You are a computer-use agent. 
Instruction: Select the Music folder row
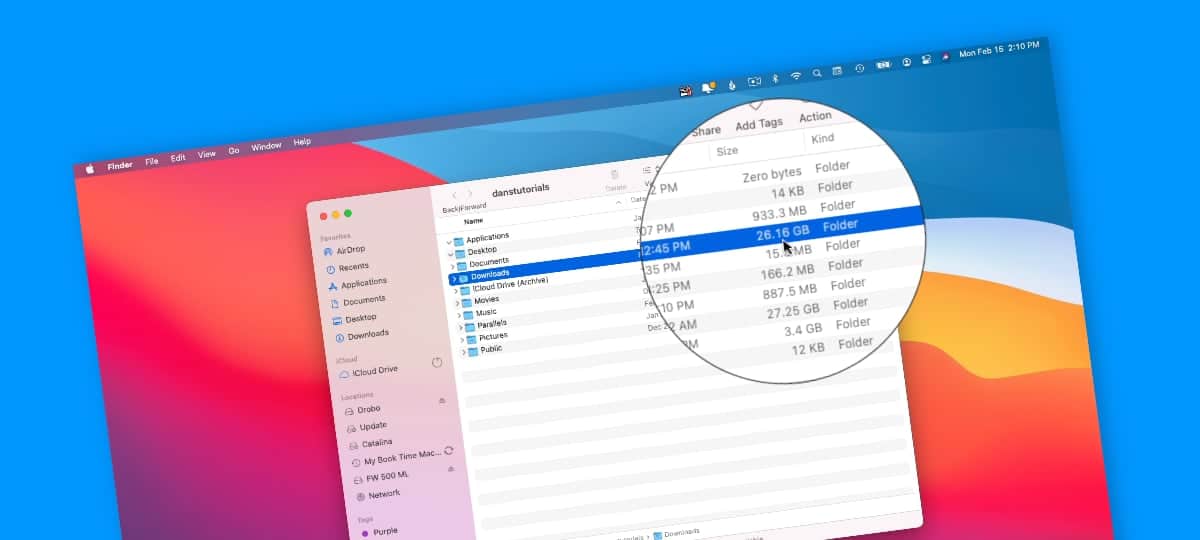click(x=486, y=312)
